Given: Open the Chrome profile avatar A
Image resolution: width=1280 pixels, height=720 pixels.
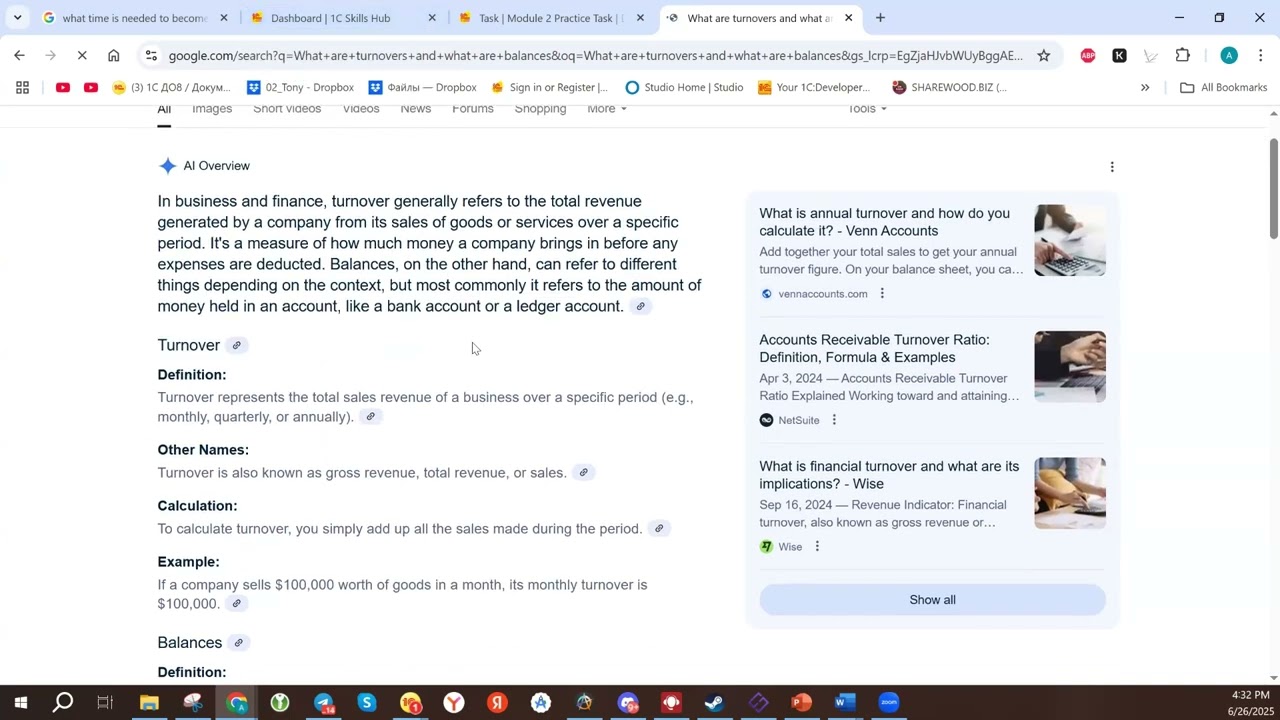Looking at the screenshot, I should (x=1229, y=56).
